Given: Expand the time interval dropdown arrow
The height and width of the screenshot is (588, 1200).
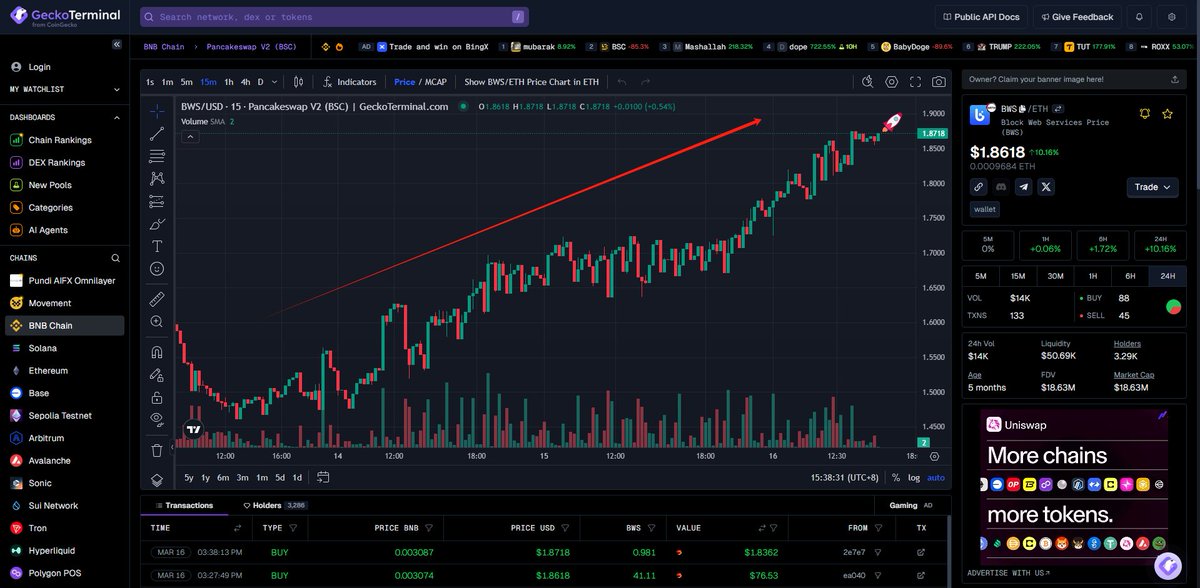Looking at the screenshot, I should 275,82.
